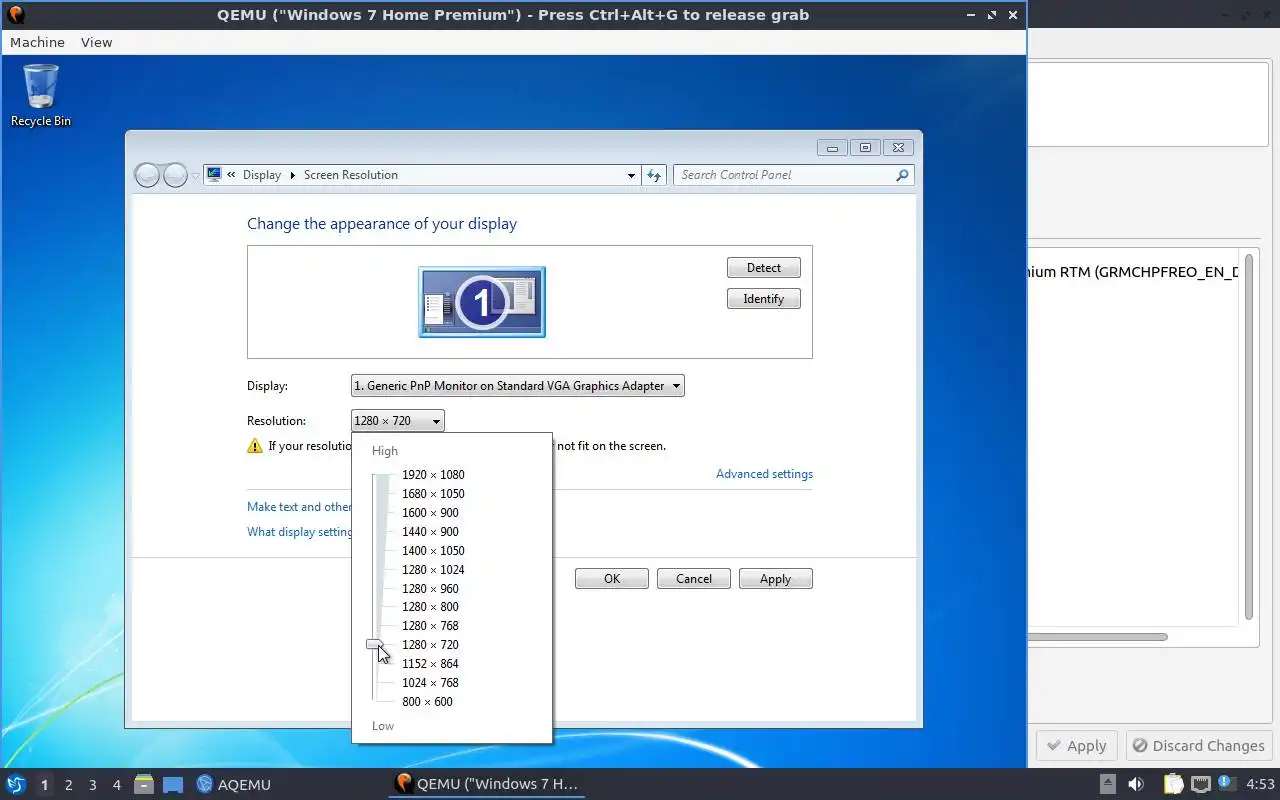Select the monitor 1 preview thumbnail
1280x800 pixels.
pyautogui.click(x=482, y=302)
